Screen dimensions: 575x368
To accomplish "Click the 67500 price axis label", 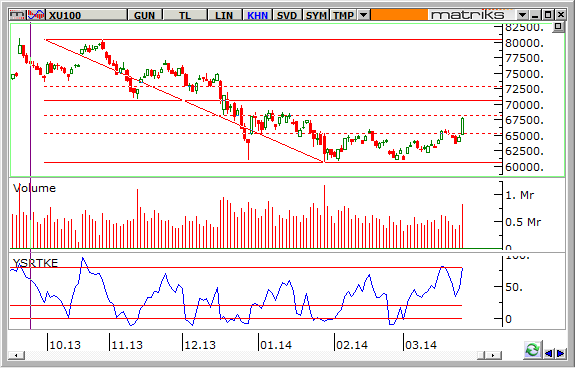I will pyautogui.click(x=524, y=121).
